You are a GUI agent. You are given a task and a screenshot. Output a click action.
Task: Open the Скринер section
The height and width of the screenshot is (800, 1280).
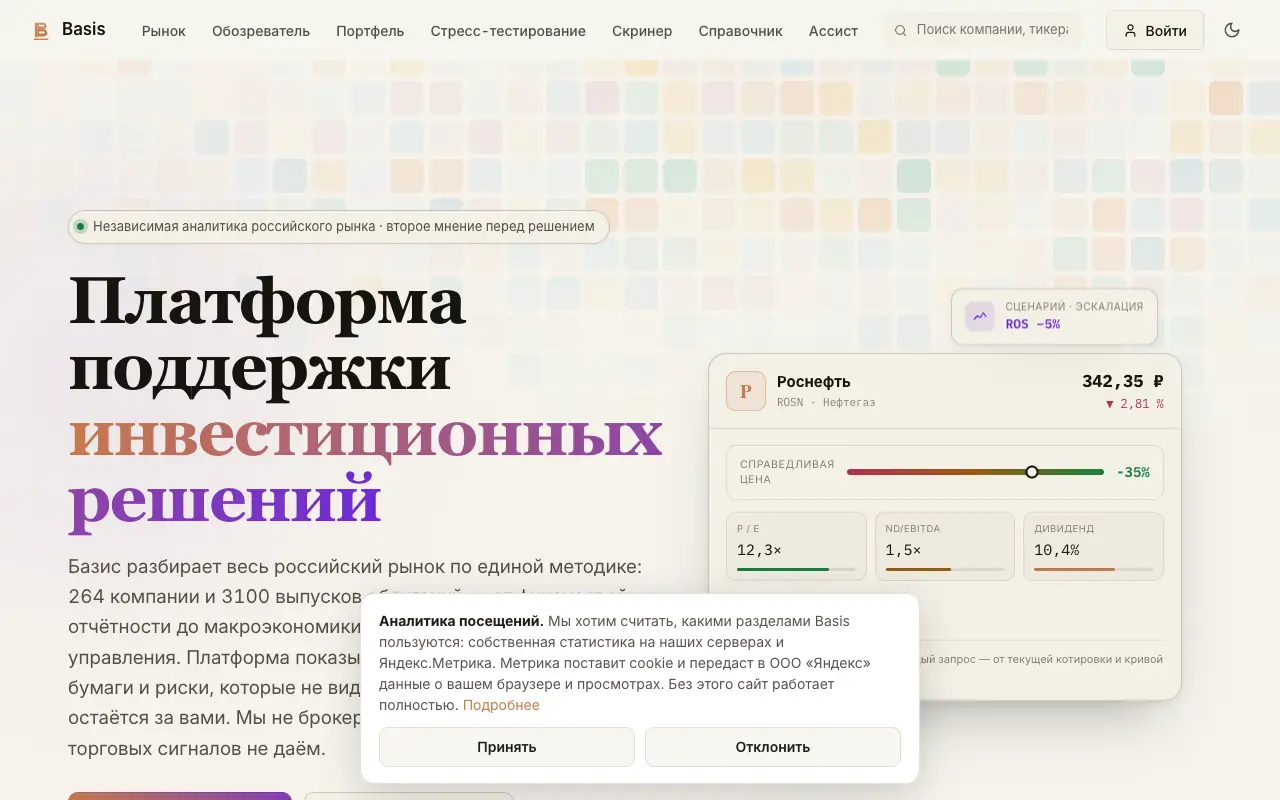point(642,31)
